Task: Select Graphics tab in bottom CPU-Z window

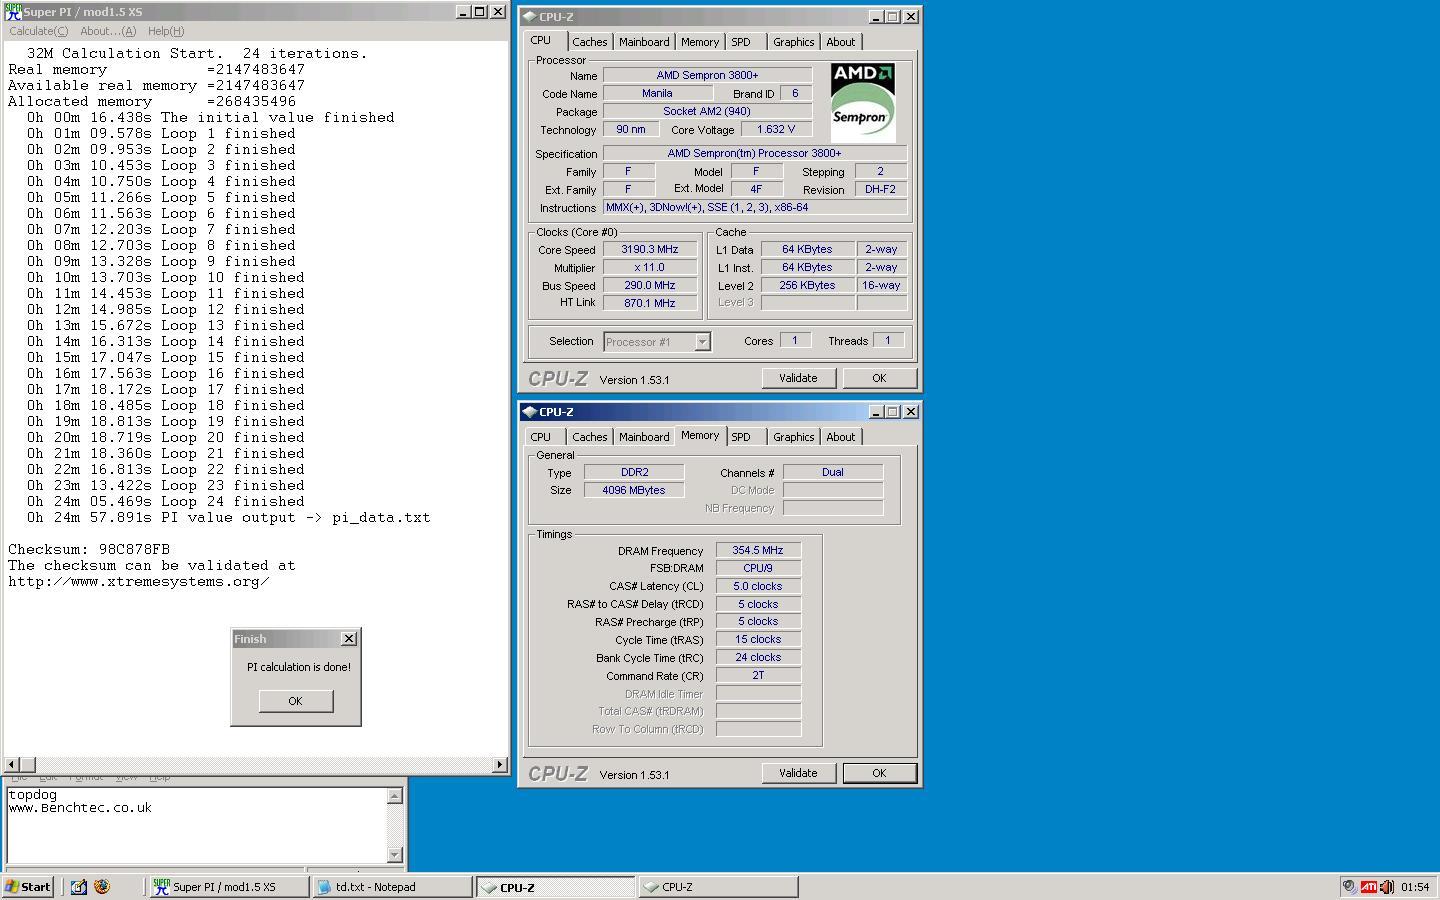Action: [x=793, y=437]
